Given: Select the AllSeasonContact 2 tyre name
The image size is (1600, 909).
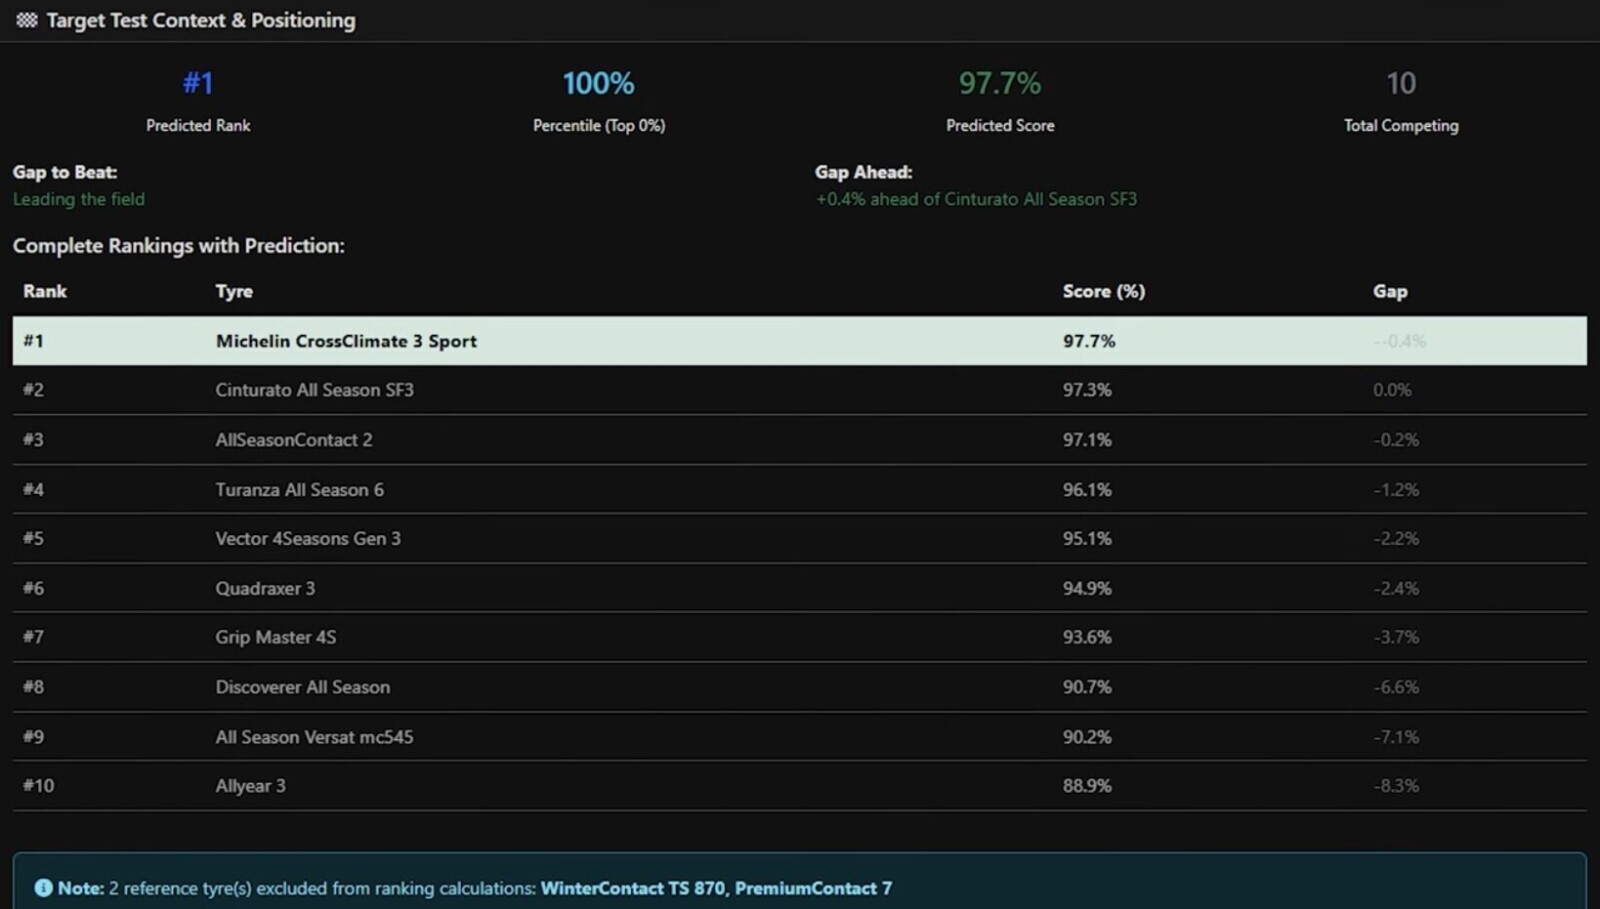Looking at the screenshot, I should 294,440.
